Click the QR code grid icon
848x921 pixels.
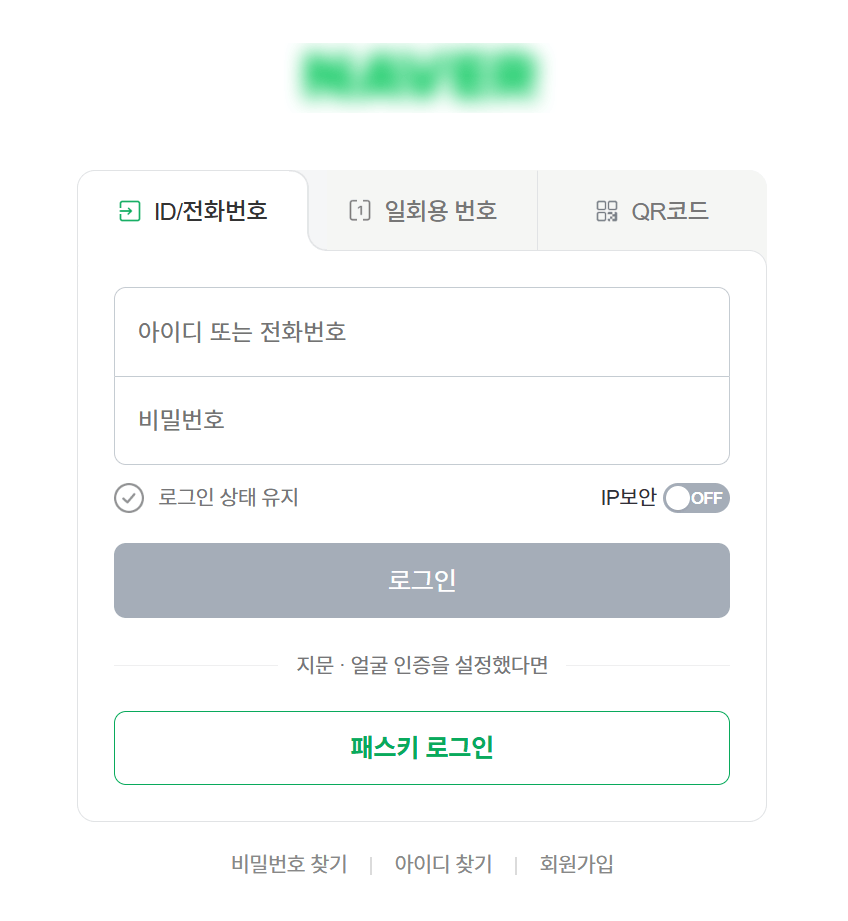[607, 211]
